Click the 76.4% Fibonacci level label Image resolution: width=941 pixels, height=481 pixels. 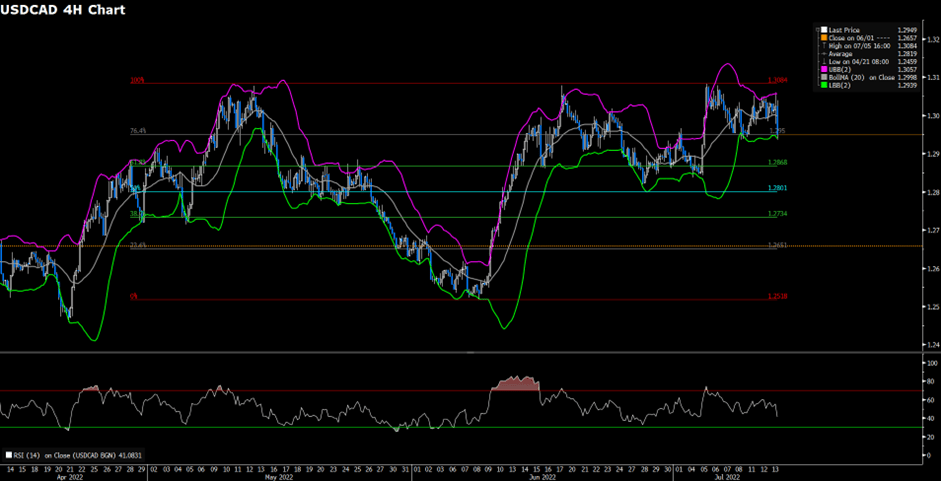(x=138, y=131)
